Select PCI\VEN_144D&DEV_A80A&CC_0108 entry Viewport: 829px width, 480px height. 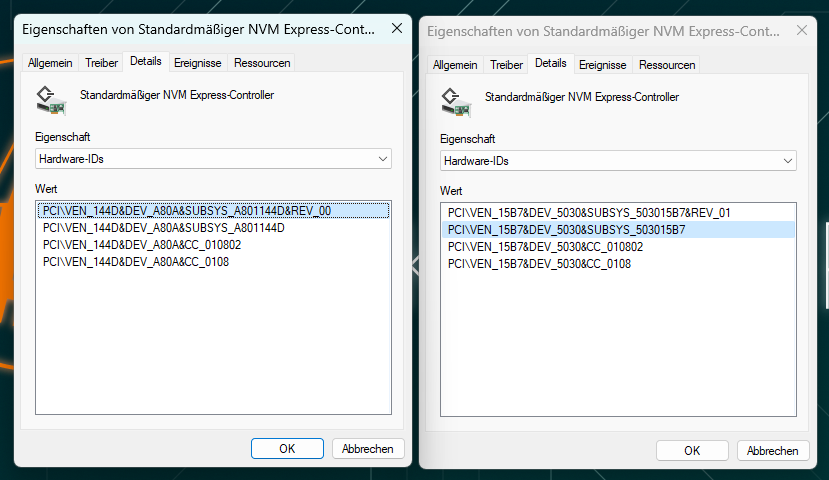214,262
